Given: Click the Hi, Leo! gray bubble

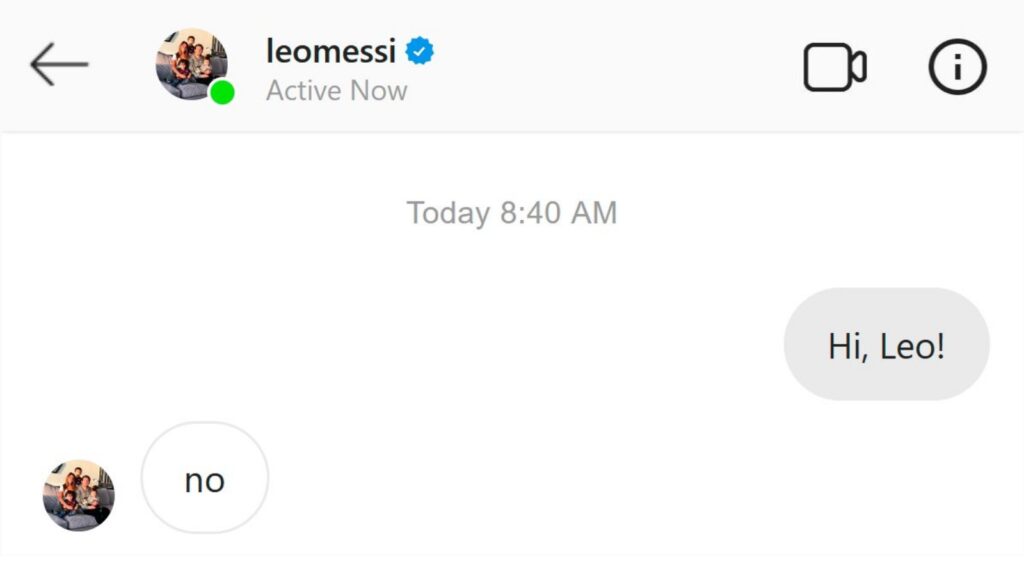Looking at the screenshot, I should pyautogui.click(x=886, y=344).
